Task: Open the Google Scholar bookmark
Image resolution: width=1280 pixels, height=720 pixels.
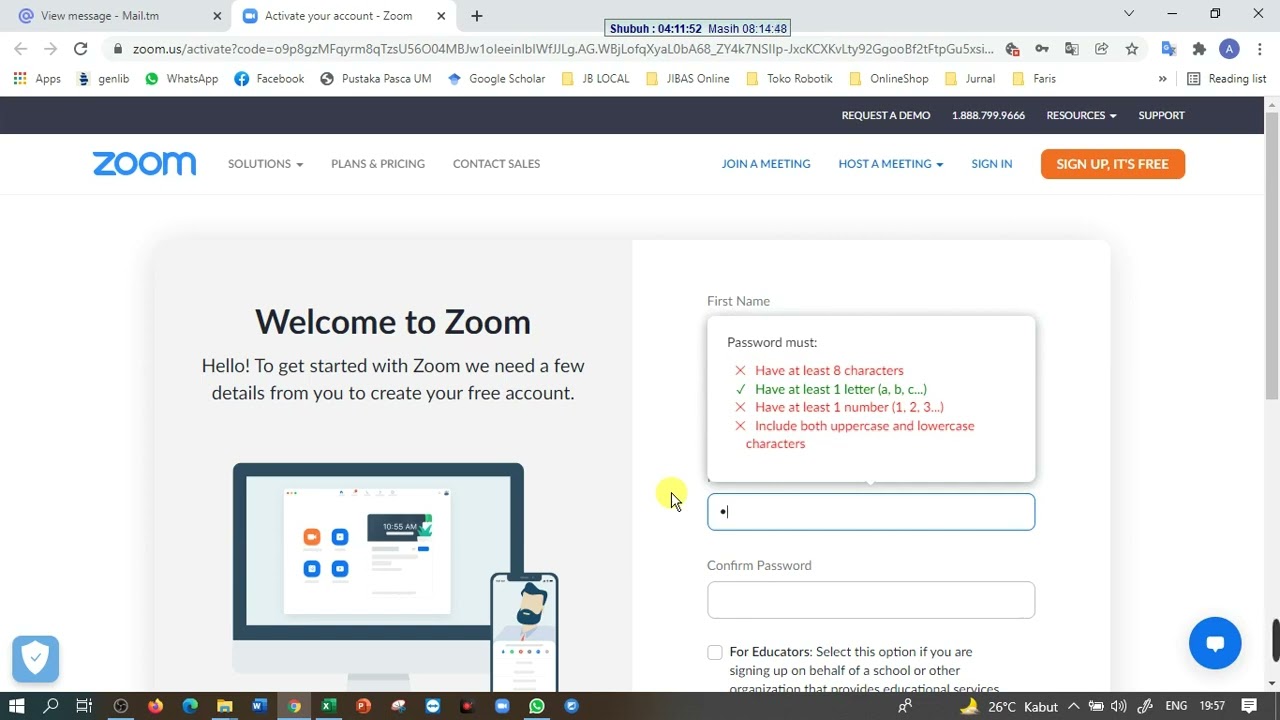Action: click(x=496, y=79)
